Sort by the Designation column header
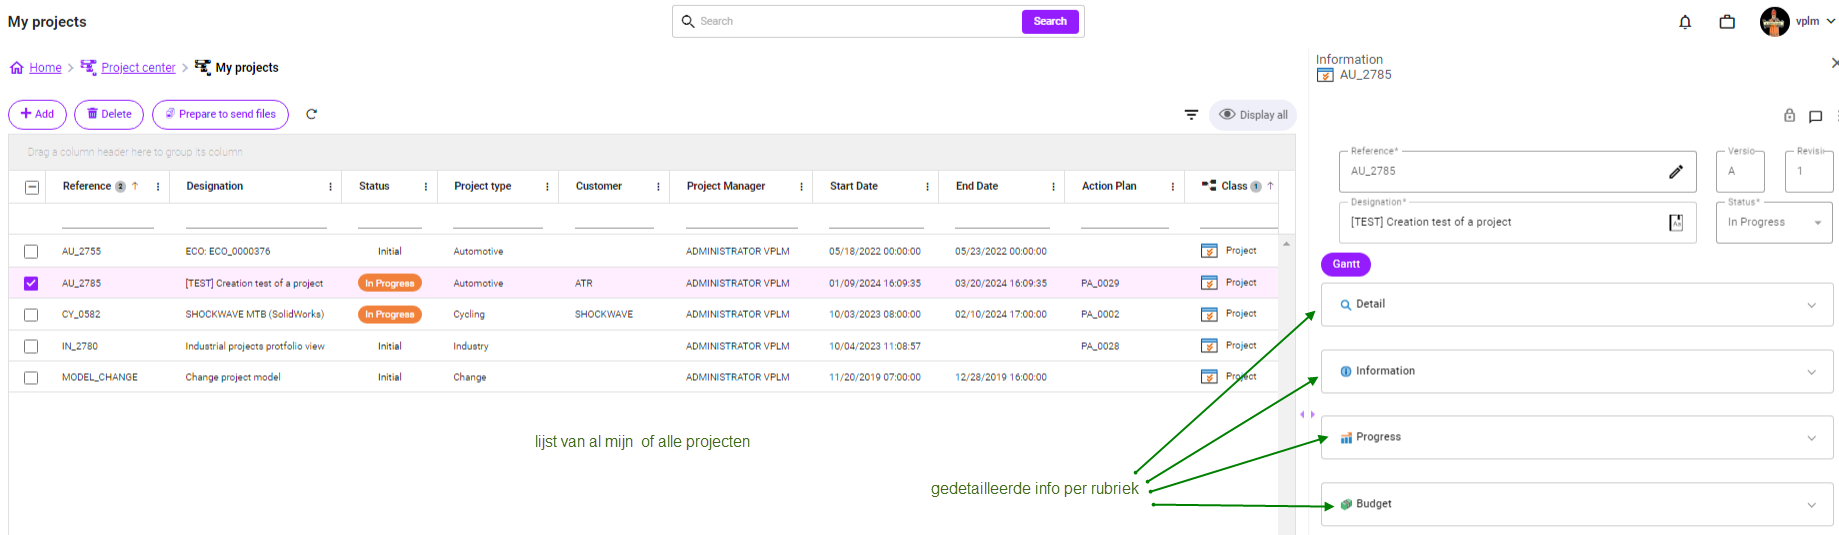1839x535 pixels. 214,186
